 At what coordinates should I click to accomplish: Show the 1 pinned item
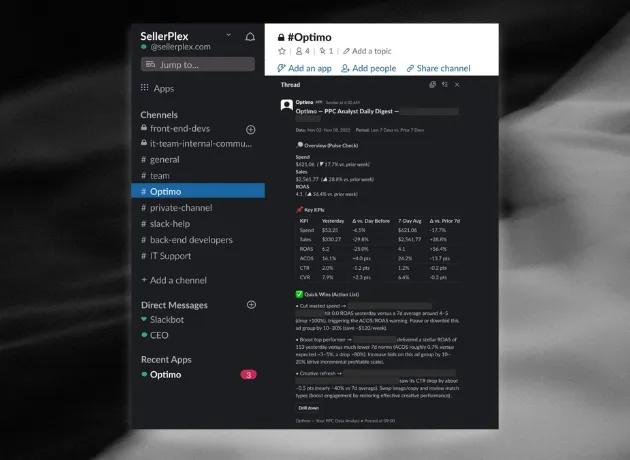326,51
